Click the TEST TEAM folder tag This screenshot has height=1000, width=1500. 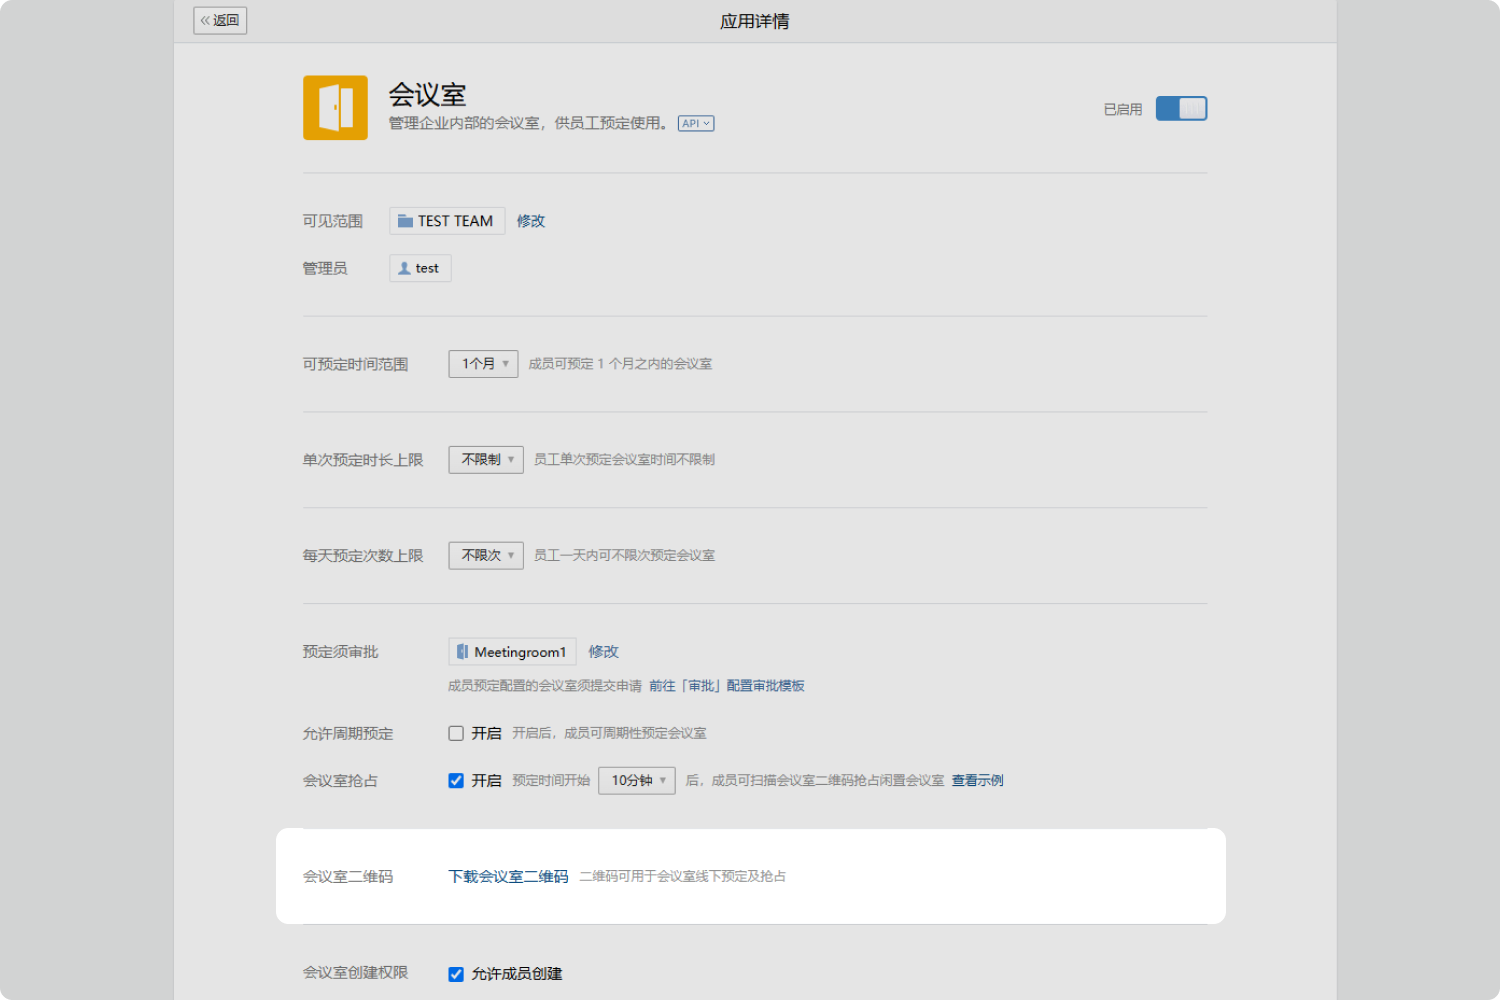(446, 221)
